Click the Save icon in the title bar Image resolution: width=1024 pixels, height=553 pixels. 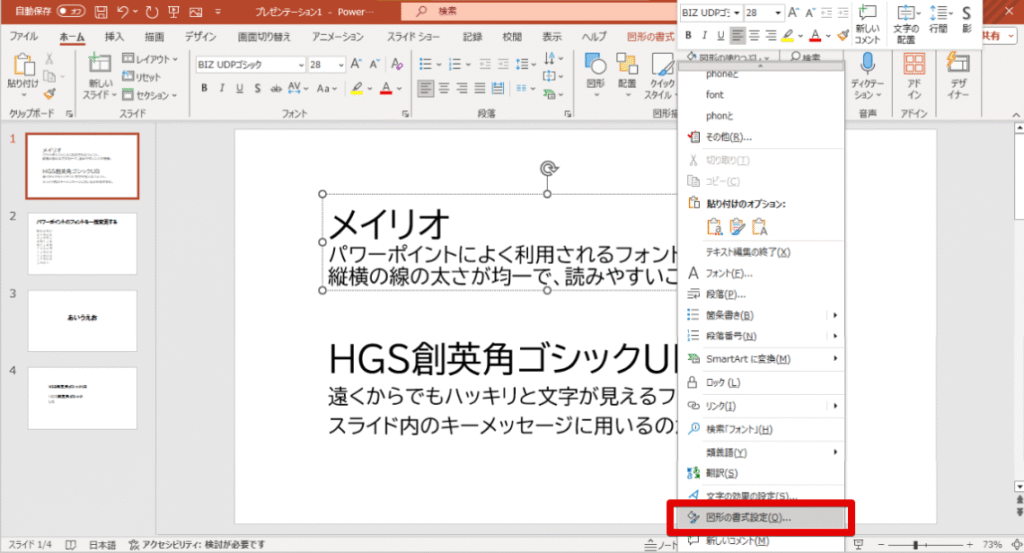coord(101,11)
